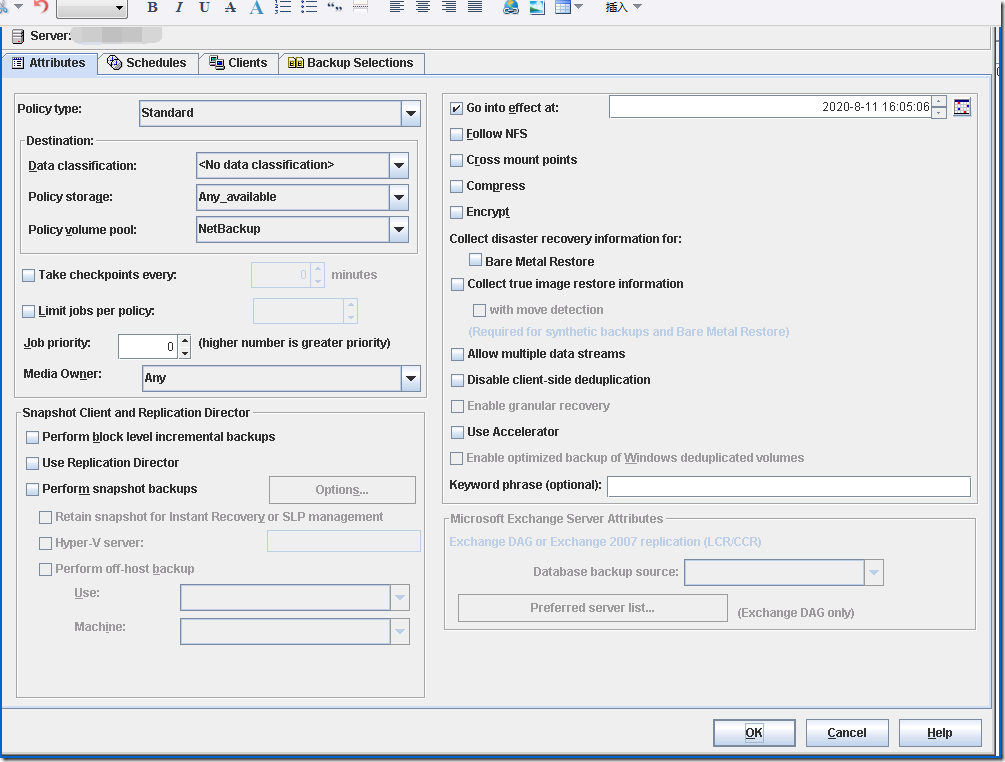Insert an image from the toolbar
The image size is (1005, 762).
pos(537,7)
